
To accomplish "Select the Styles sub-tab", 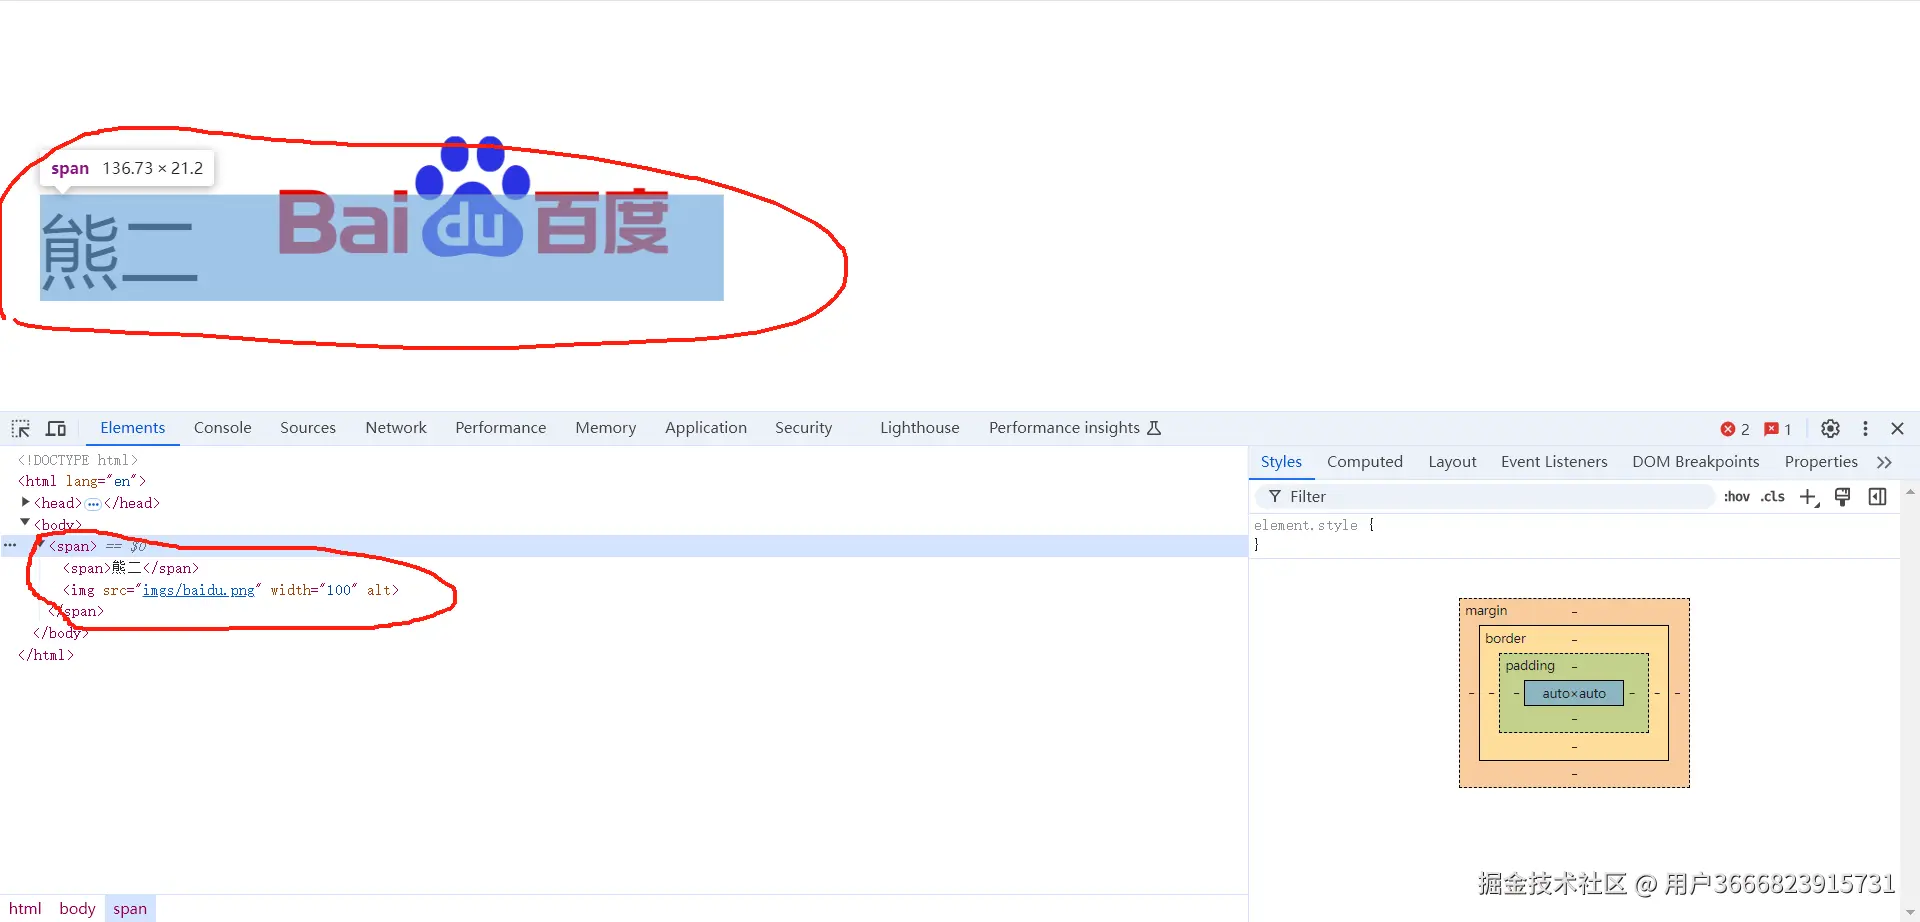I will point(1281,462).
